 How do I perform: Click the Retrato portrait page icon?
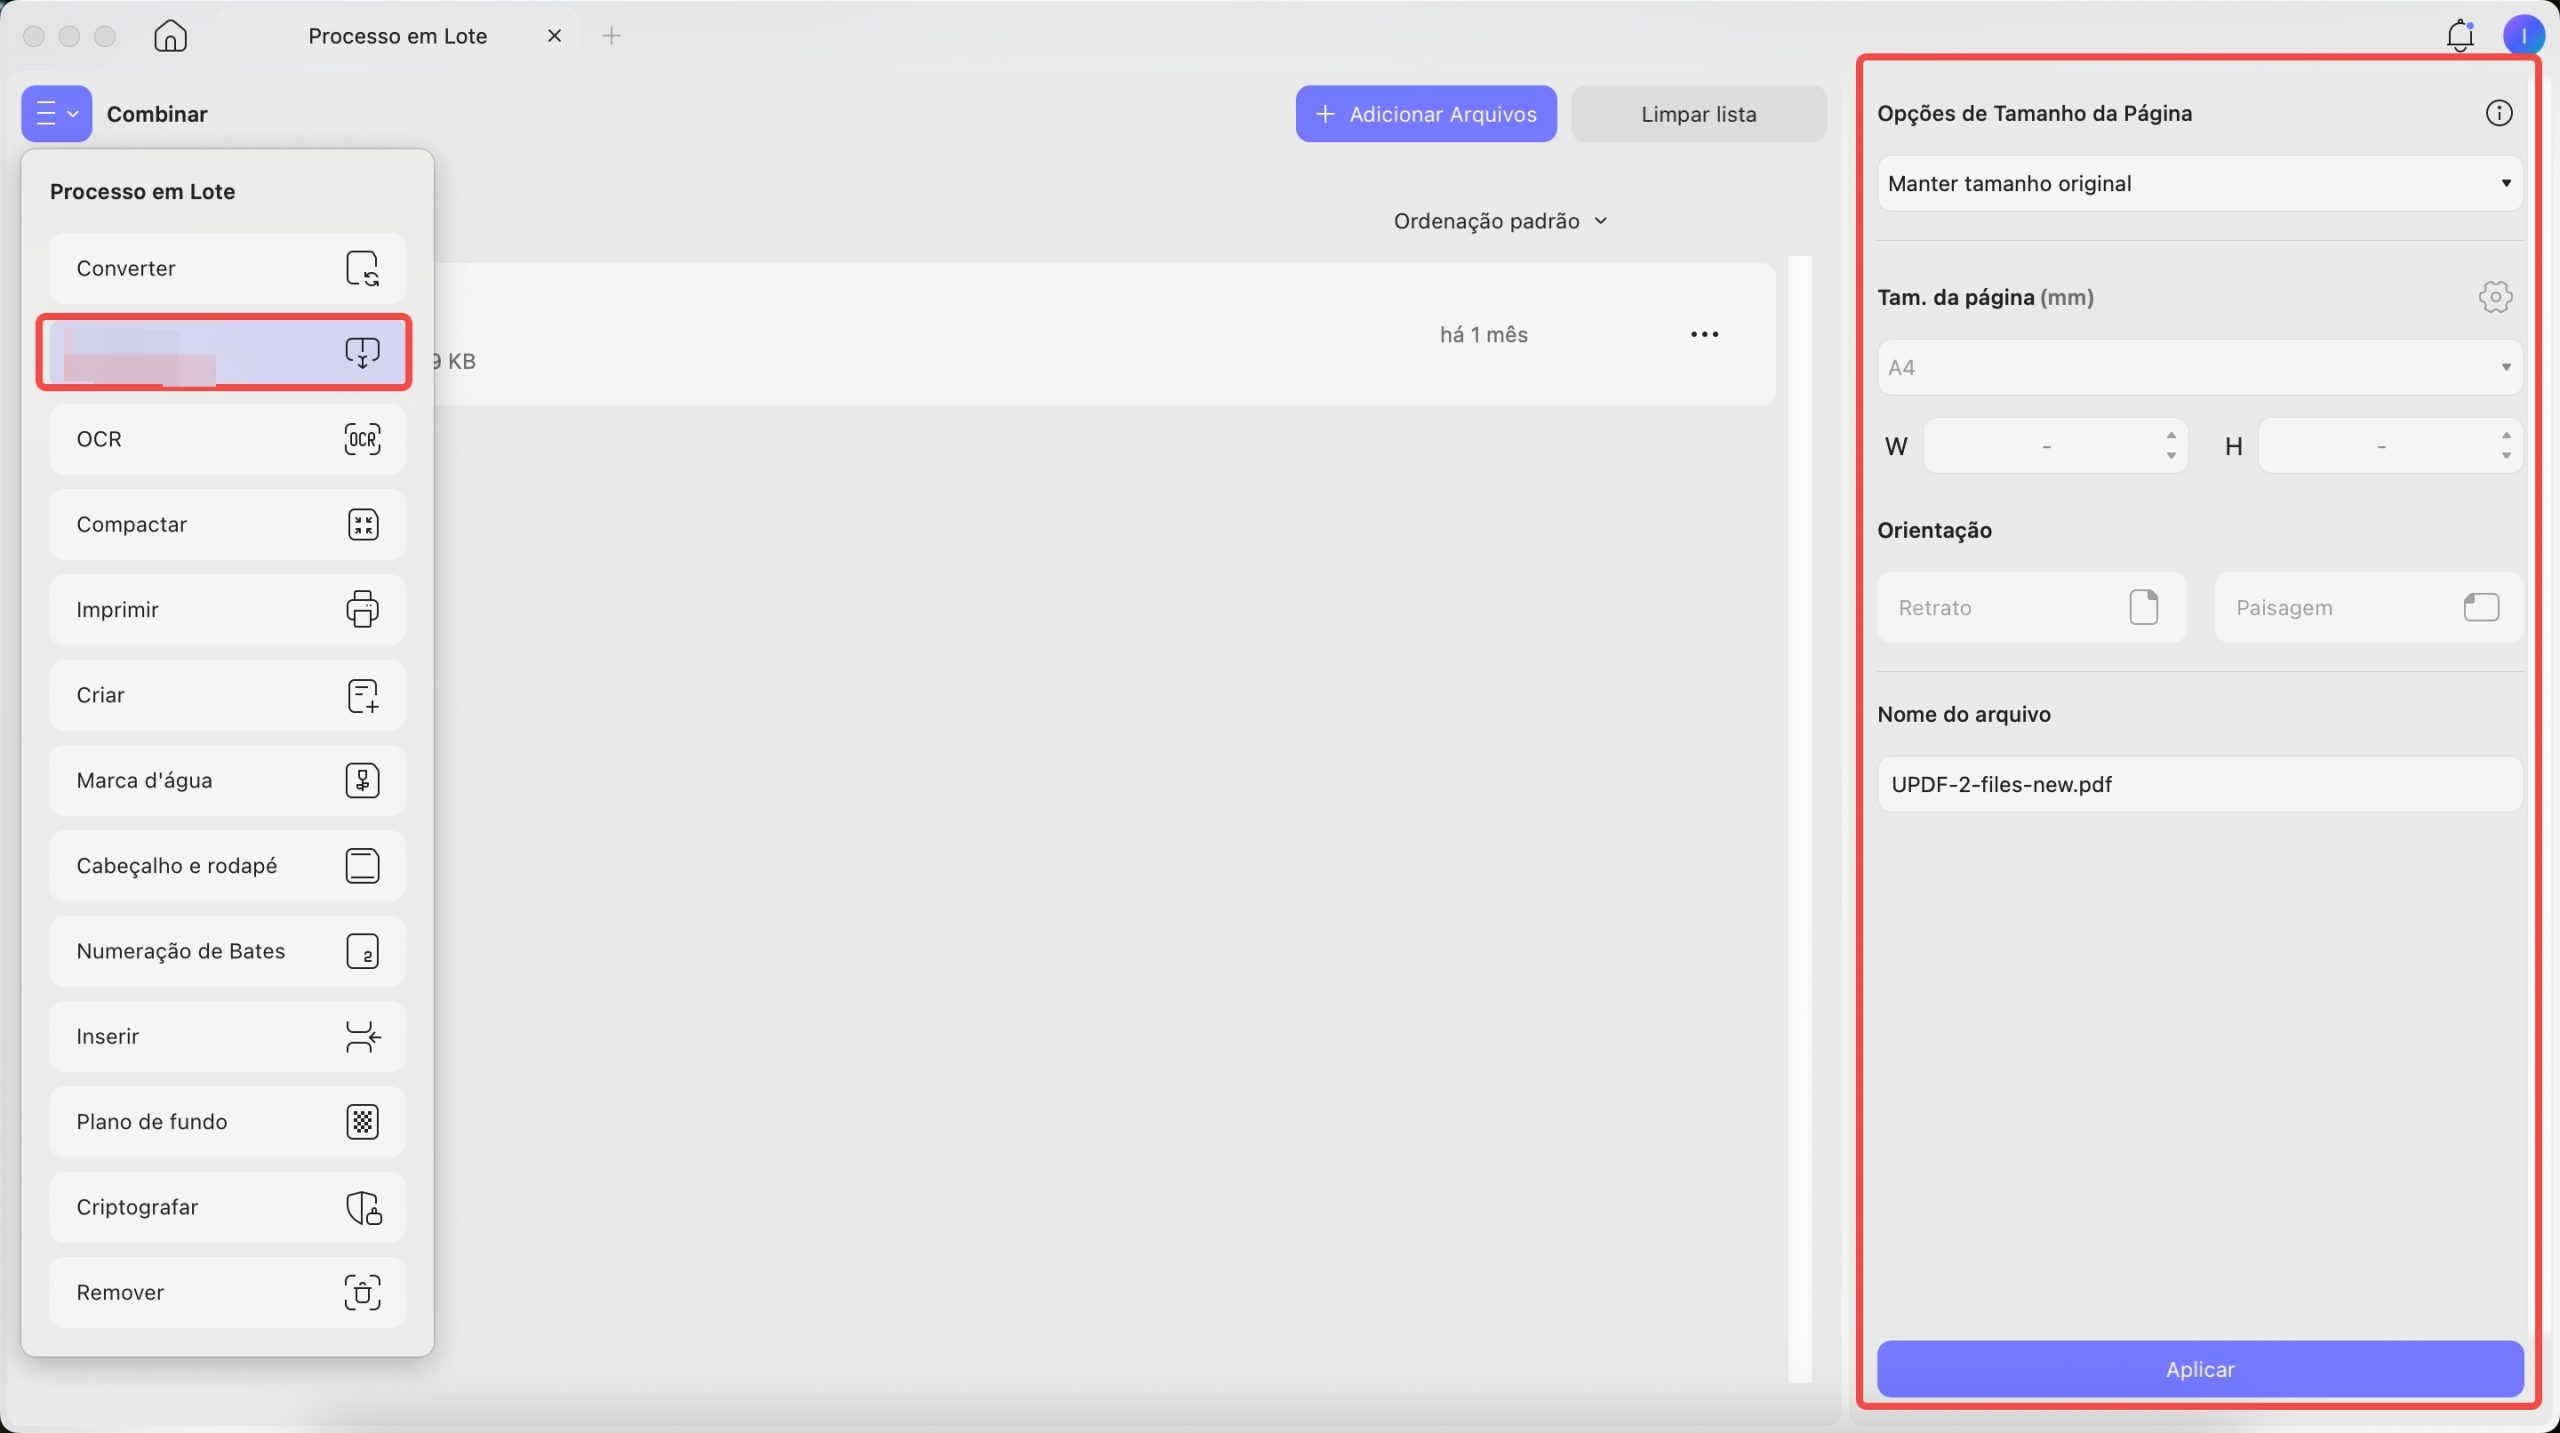click(x=2143, y=607)
